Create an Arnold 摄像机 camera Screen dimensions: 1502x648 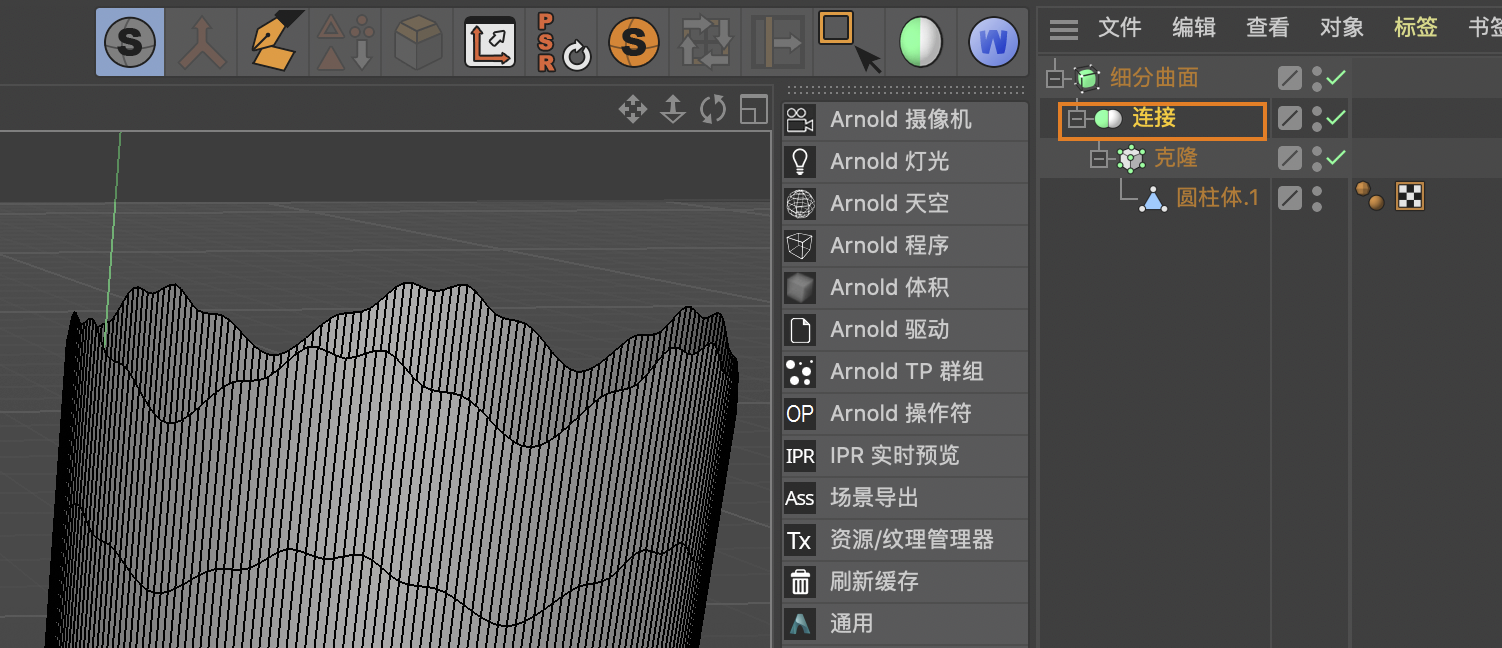905,120
